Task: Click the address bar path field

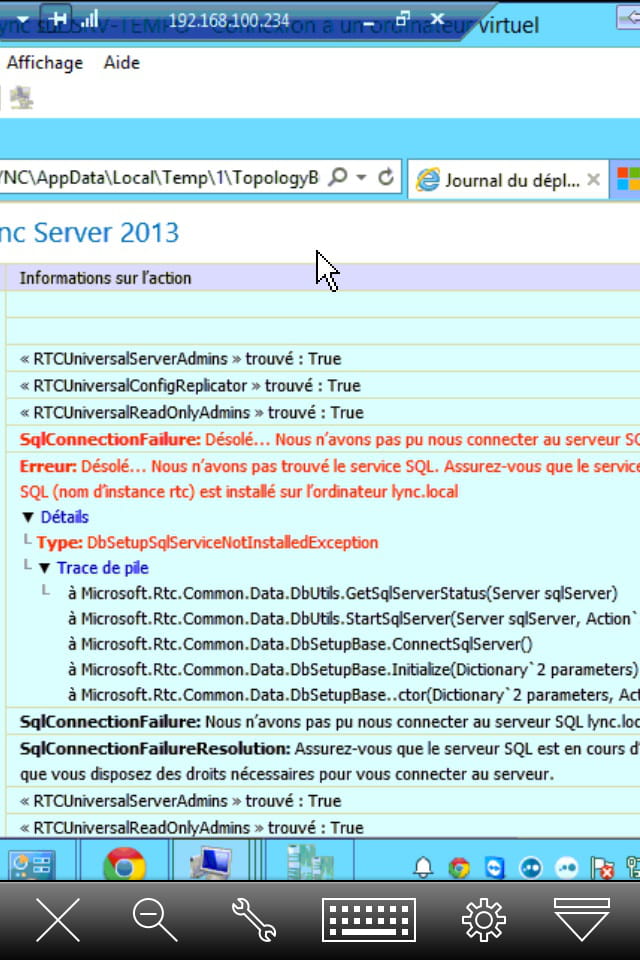Action: tap(160, 178)
